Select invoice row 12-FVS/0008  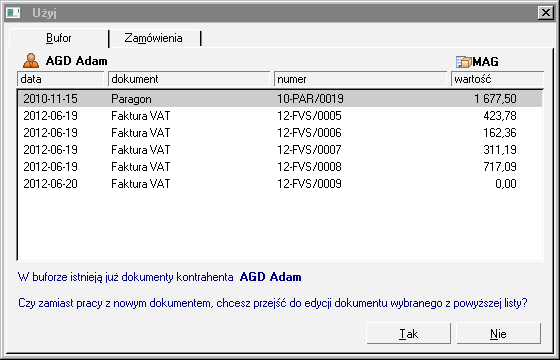tap(280, 167)
